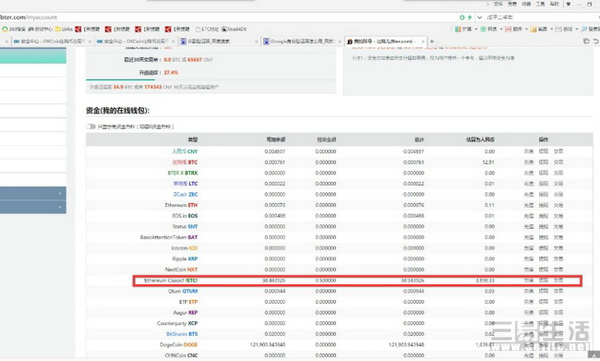This screenshot has height=361, width=600.
Task: Open the 工具 menu
Action: (x=540, y=4)
